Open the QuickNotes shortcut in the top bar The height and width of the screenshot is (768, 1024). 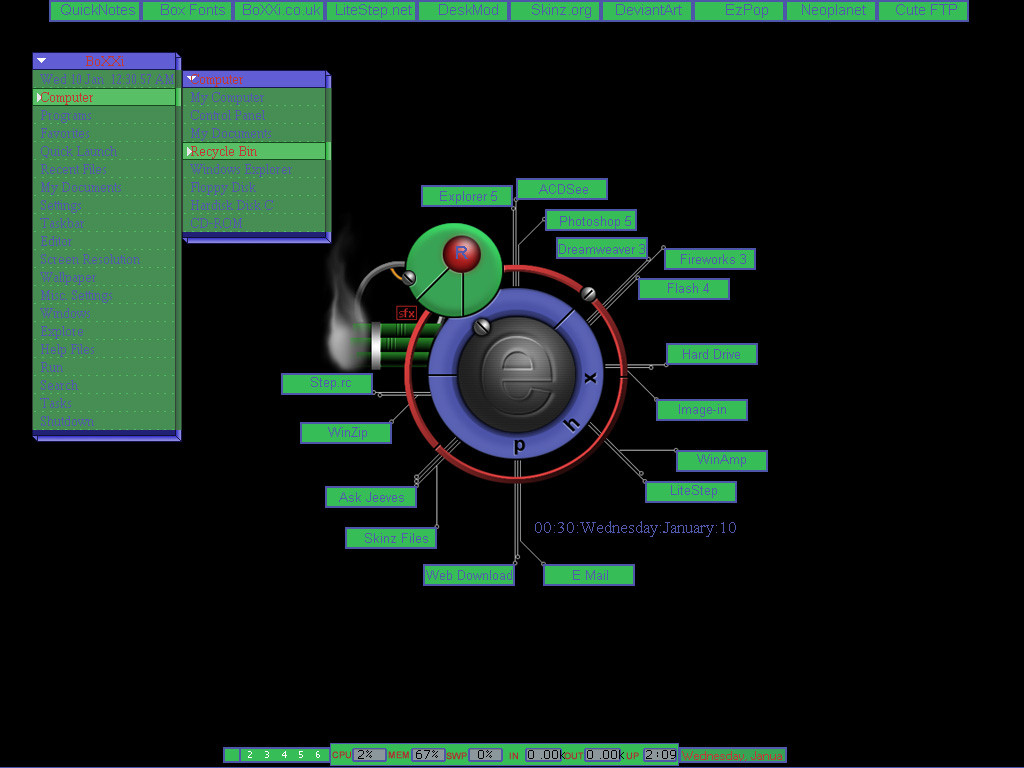(x=95, y=10)
